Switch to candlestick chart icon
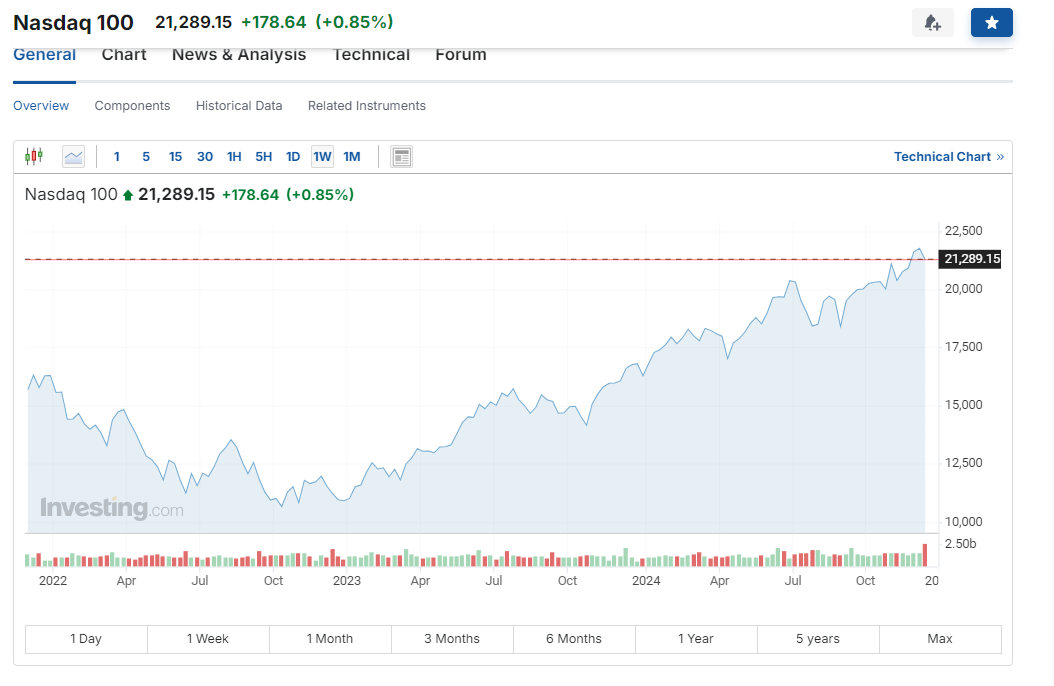 (x=34, y=157)
